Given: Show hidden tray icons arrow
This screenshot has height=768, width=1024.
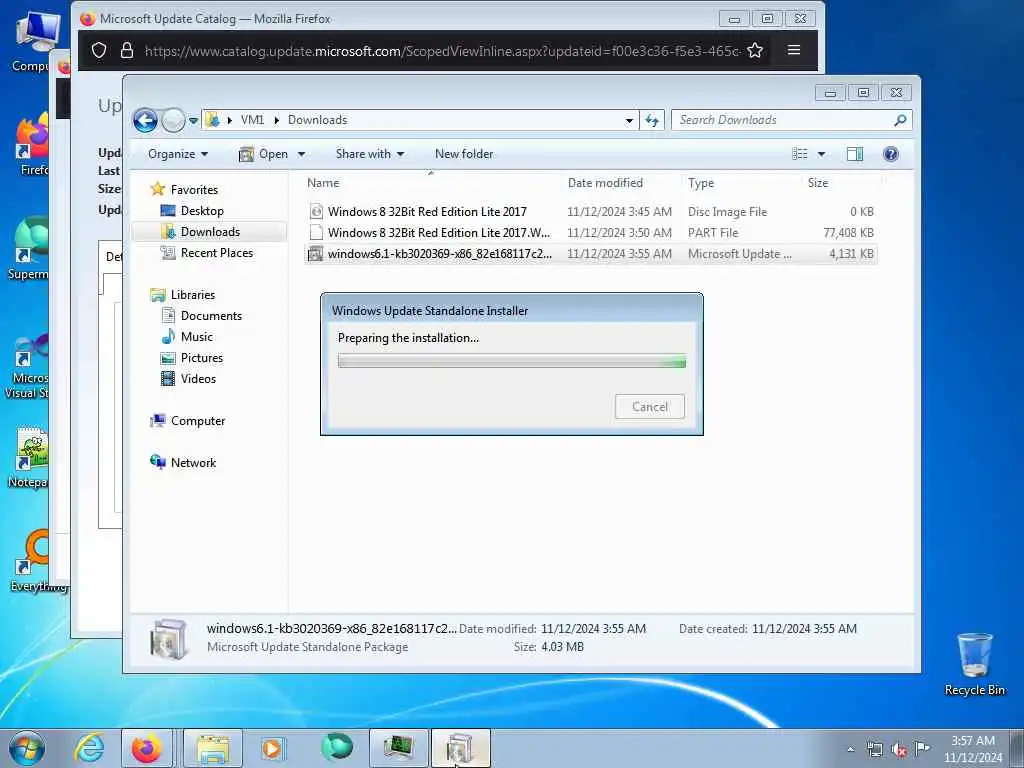Looking at the screenshot, I should coord(850,750).
